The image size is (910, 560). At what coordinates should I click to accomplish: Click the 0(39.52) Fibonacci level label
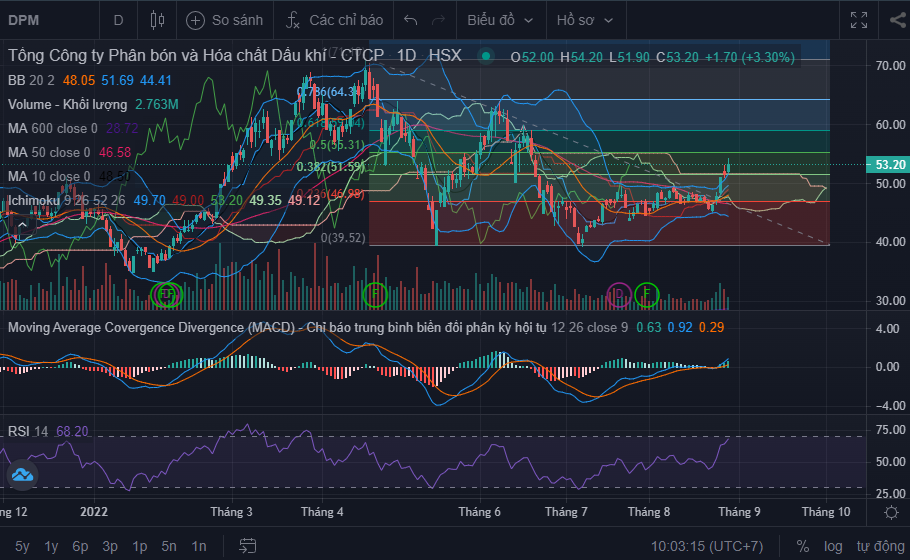tap(343, 238)
